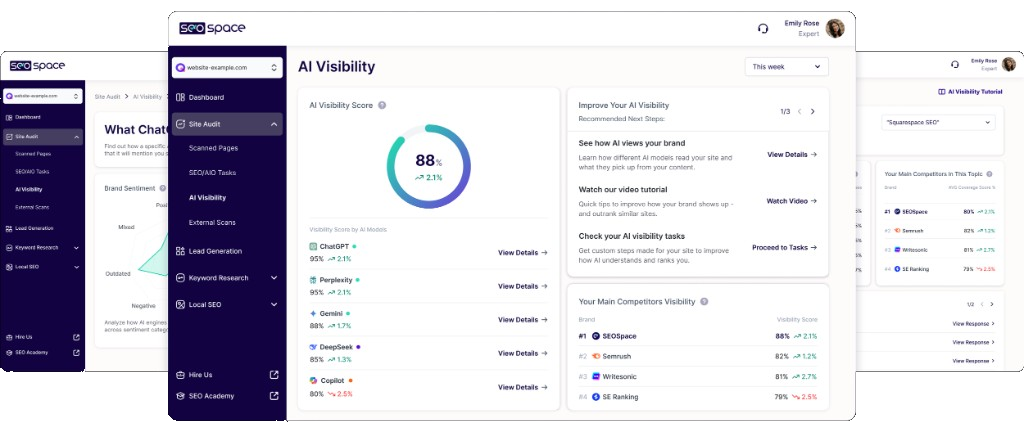Click the Dashboard icon in front window sidebar
This screenshot has width=1024, height=432.
point(180,97)
